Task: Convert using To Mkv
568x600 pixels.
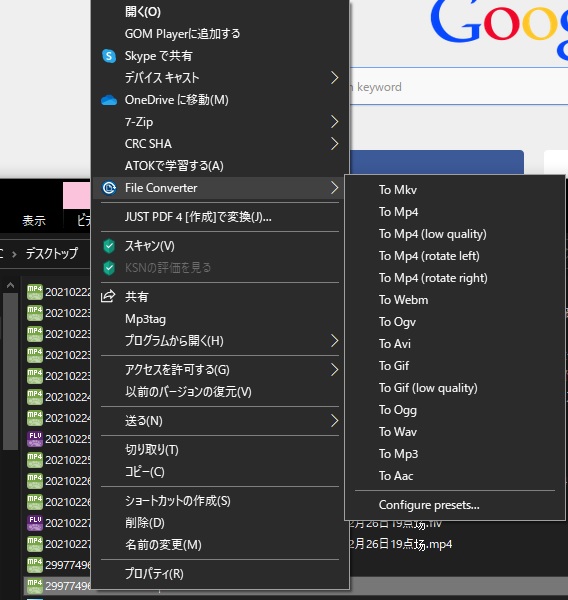Action: (455, 190)
